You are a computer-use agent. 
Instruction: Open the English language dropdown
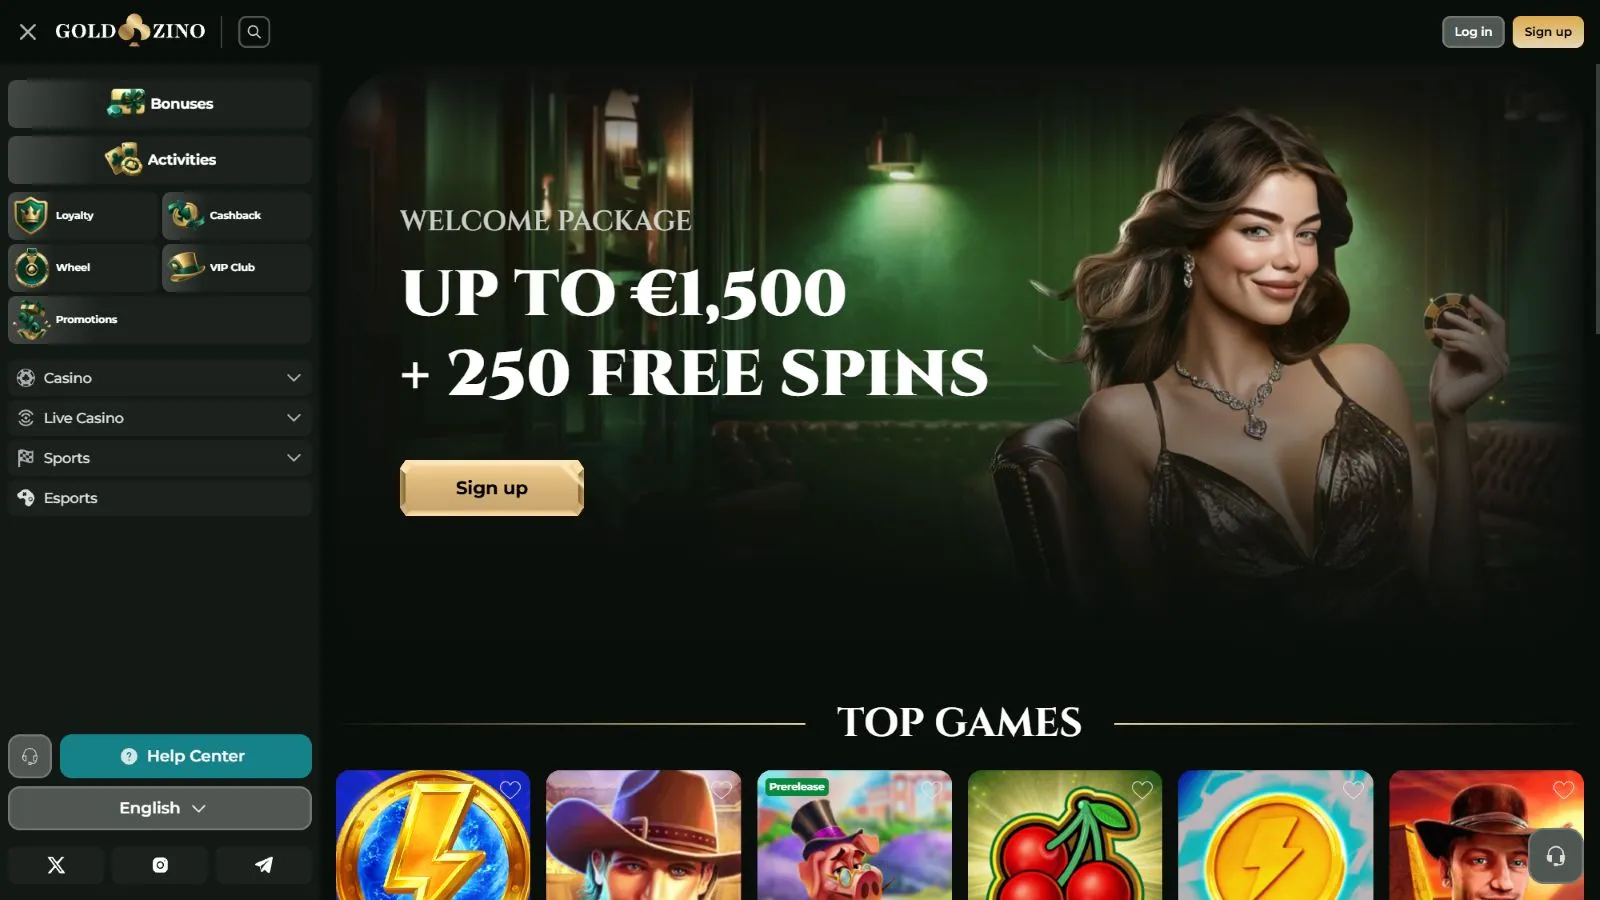(160, 808)
